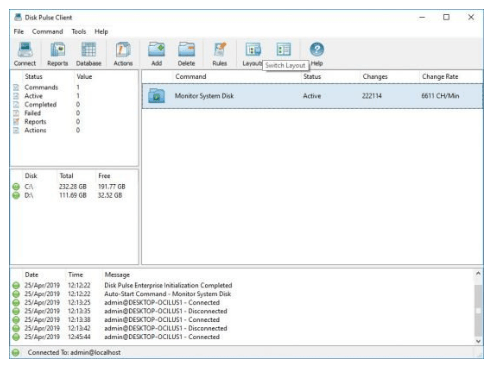Open the Command menu
Image resolution: width=491 pixels, height=366 pixels.
click(x=47, y=31)
